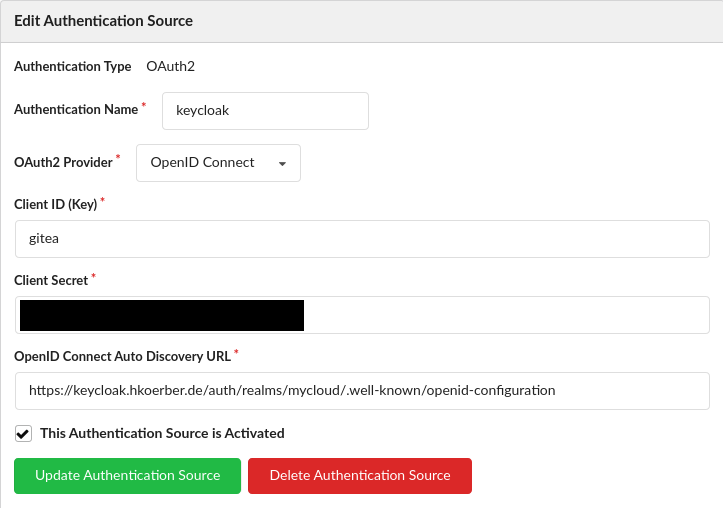
Task: Open the OAuth2 Provider dropdown
Action: point(218,163)
